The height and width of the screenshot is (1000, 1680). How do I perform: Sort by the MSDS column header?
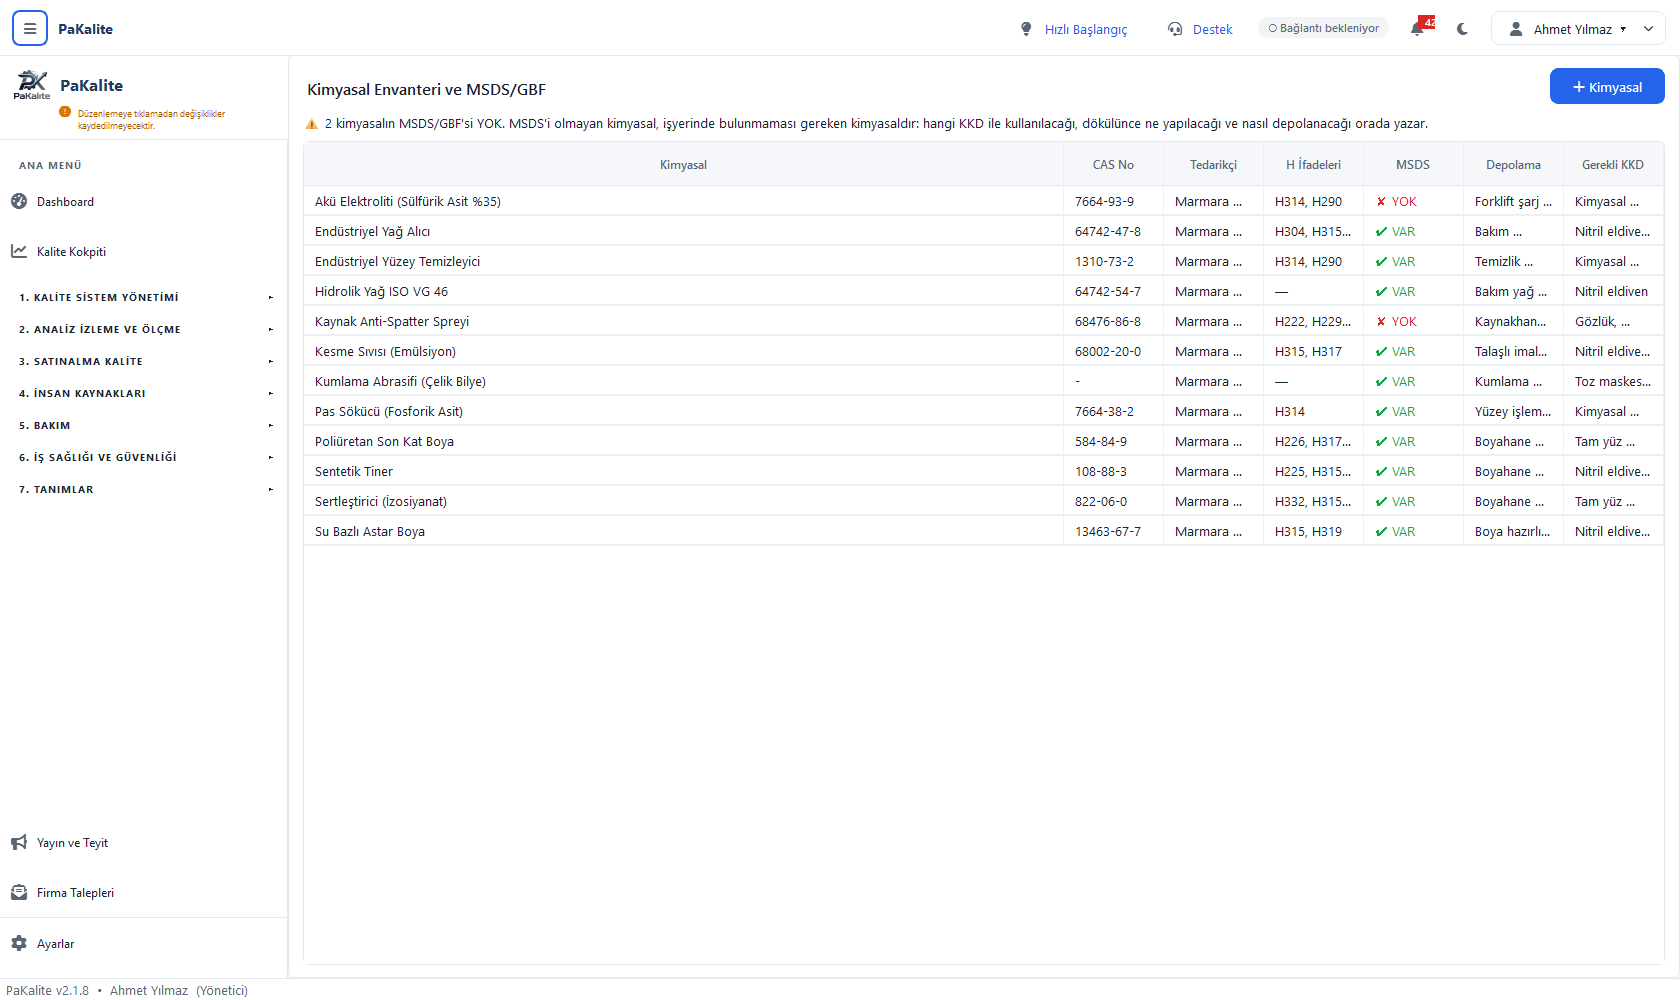[x=1413, y=165]
